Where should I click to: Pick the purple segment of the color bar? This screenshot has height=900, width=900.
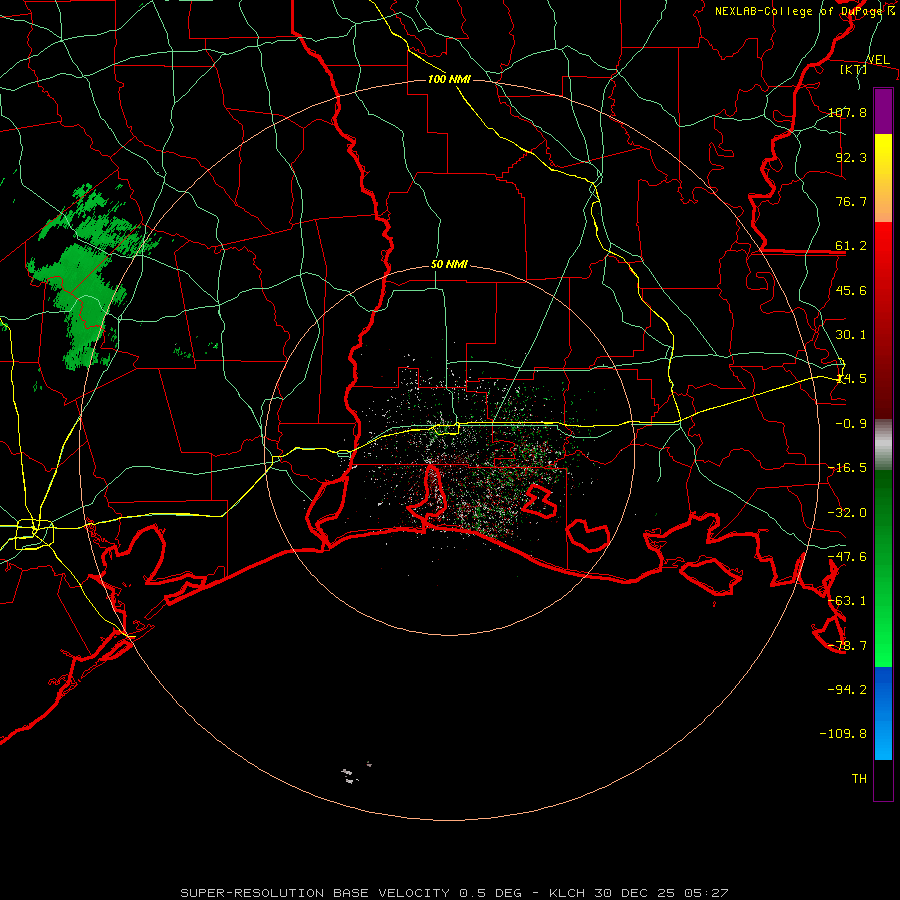[x=883, y=112]
